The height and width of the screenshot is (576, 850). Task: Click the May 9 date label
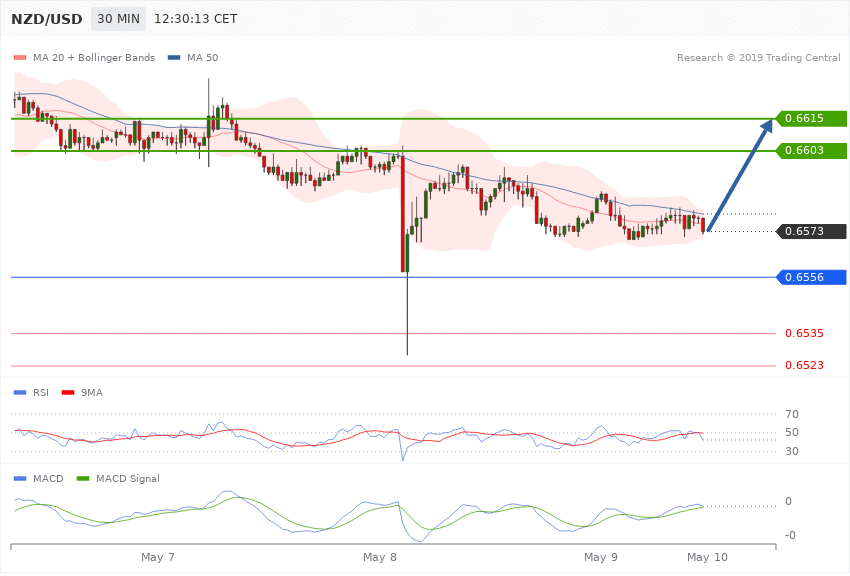(x=601, y=557)
